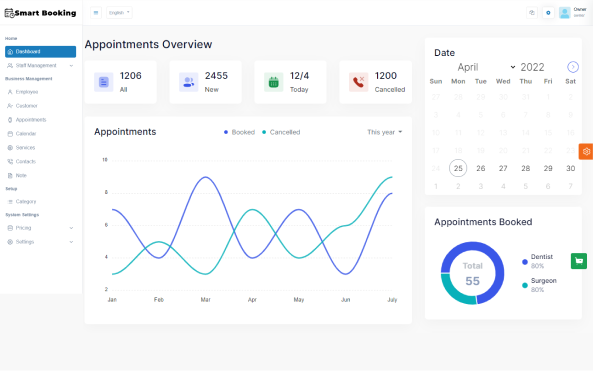
Task: Click the Pricing sidebar icon
Action: click(10, 228)
